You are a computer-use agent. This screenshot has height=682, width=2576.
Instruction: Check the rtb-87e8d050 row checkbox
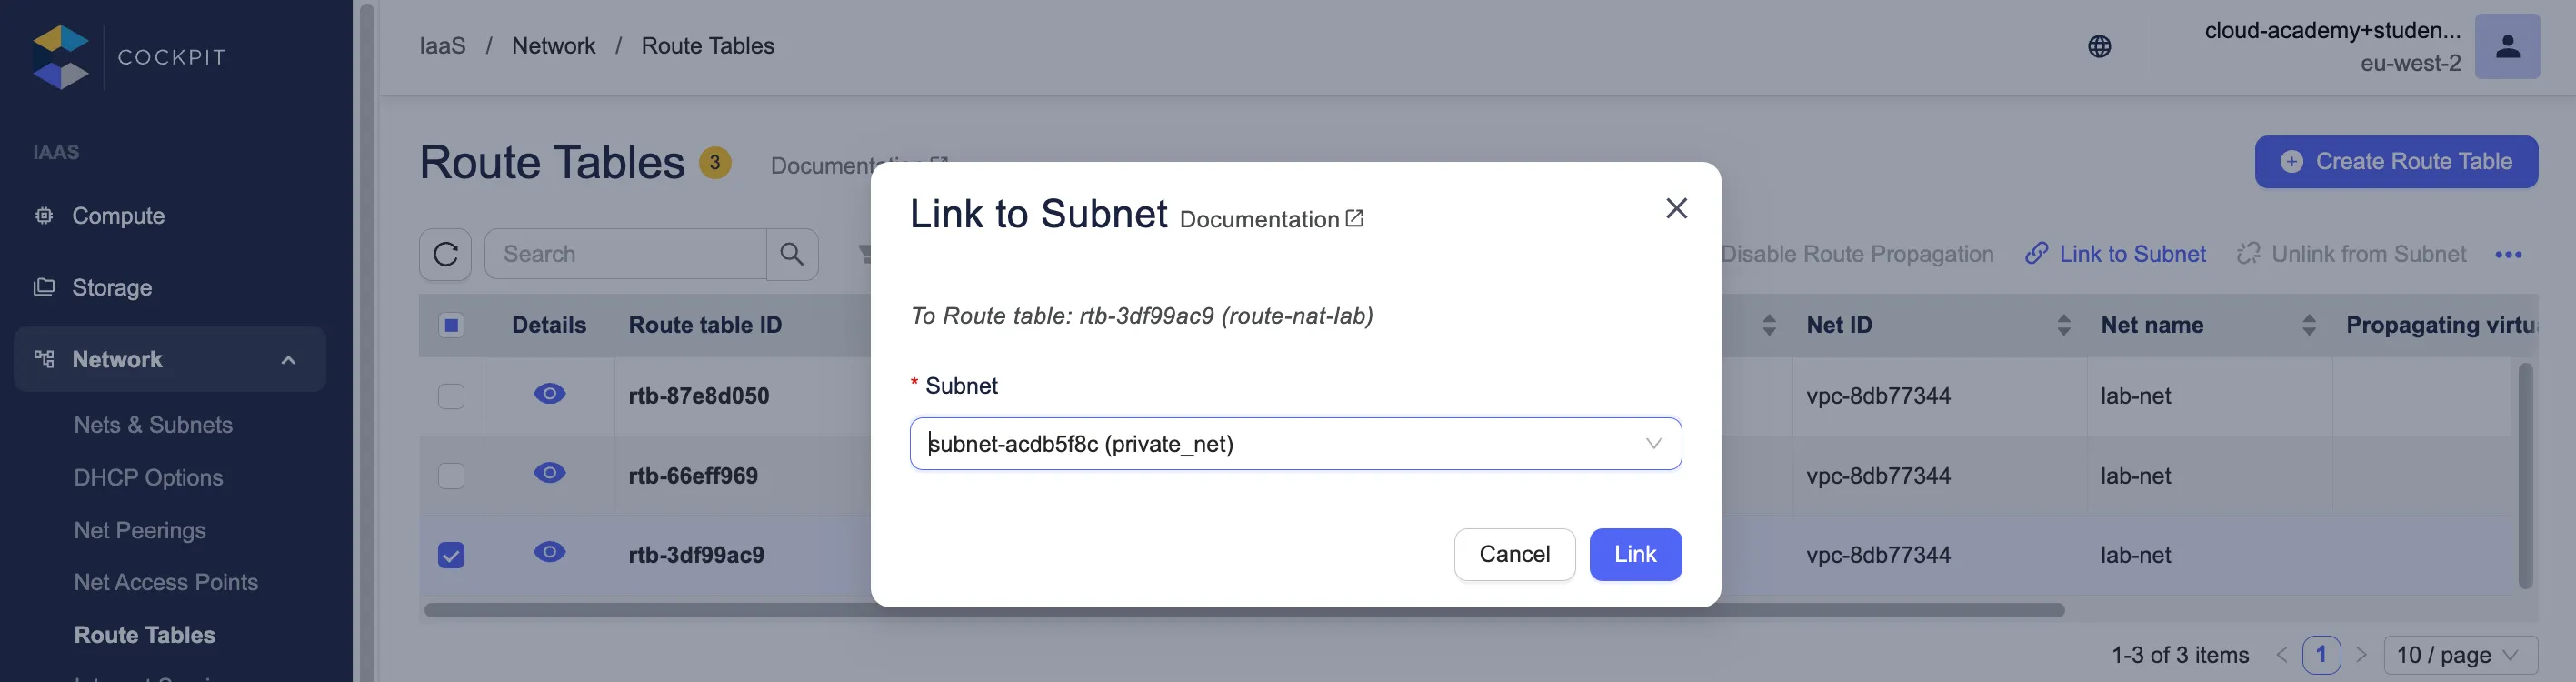tap(451, 396)
